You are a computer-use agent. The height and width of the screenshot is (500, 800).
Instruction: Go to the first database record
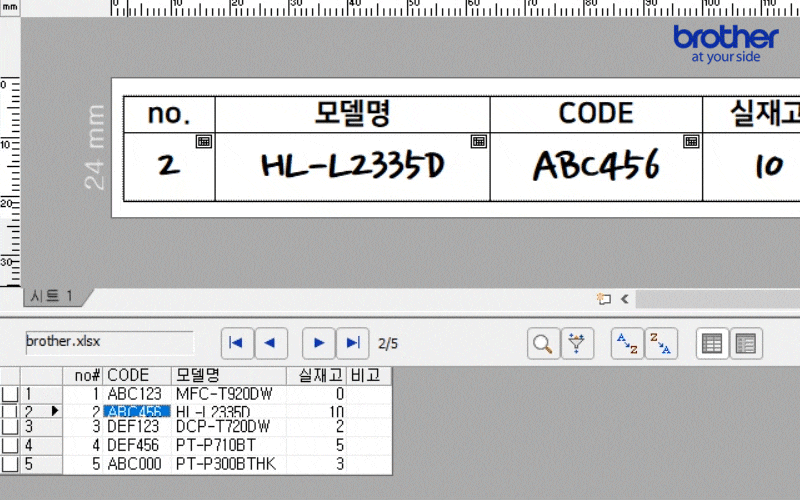pos(237,343)
